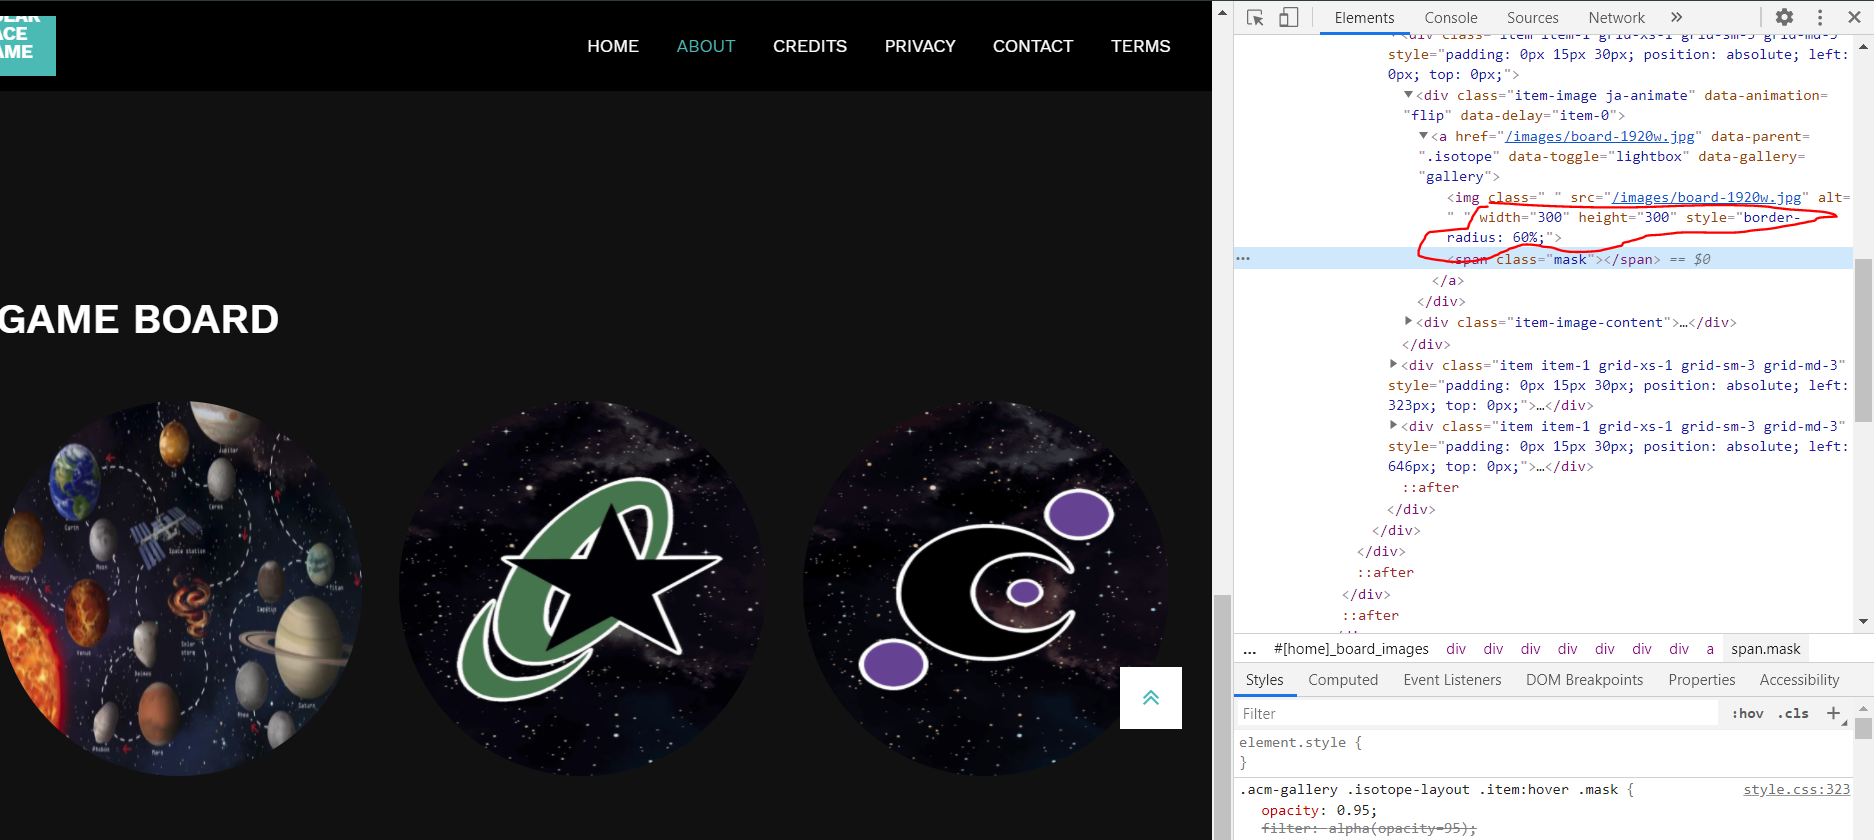This screenshot has height=840, width=1874.
Task: Toggle the .cls element classes button
Action: click(1793, 714)
